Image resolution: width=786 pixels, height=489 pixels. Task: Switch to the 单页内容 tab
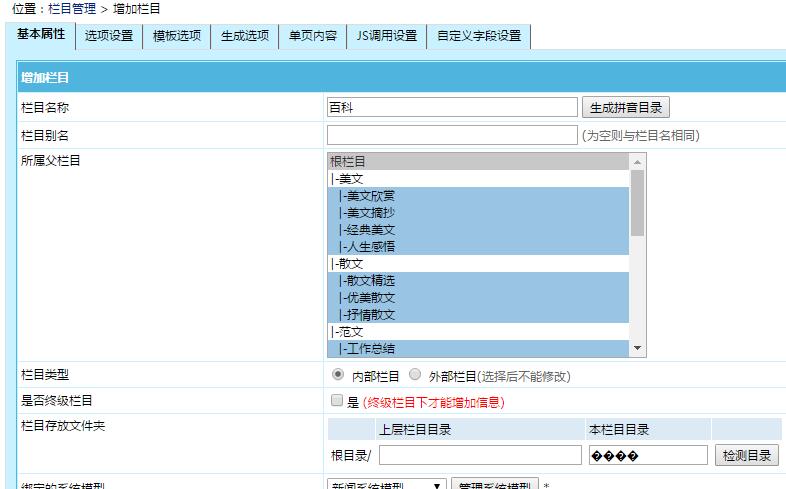pos(312,36)
